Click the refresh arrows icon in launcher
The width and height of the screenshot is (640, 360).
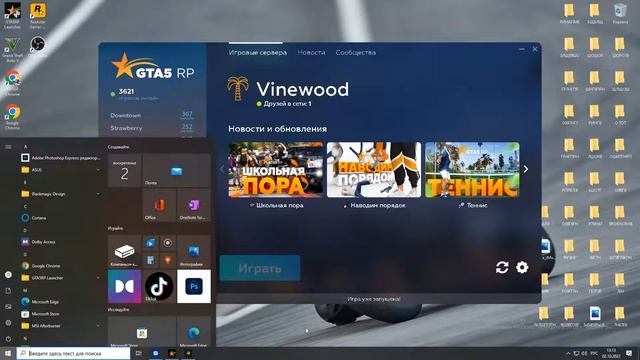(x=502, y=267)
